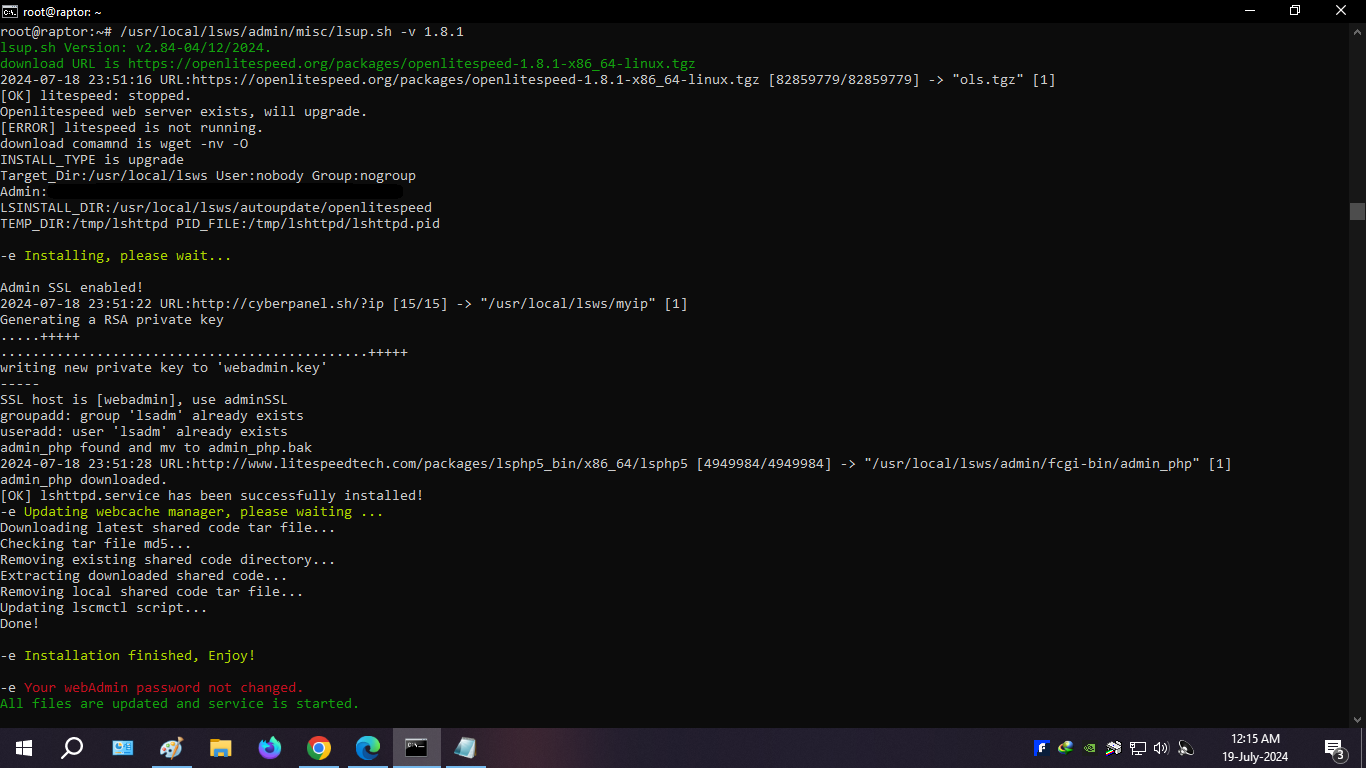
Task: Click 'Extracting downloaded shared code...' line
Action: coord(144,576)
